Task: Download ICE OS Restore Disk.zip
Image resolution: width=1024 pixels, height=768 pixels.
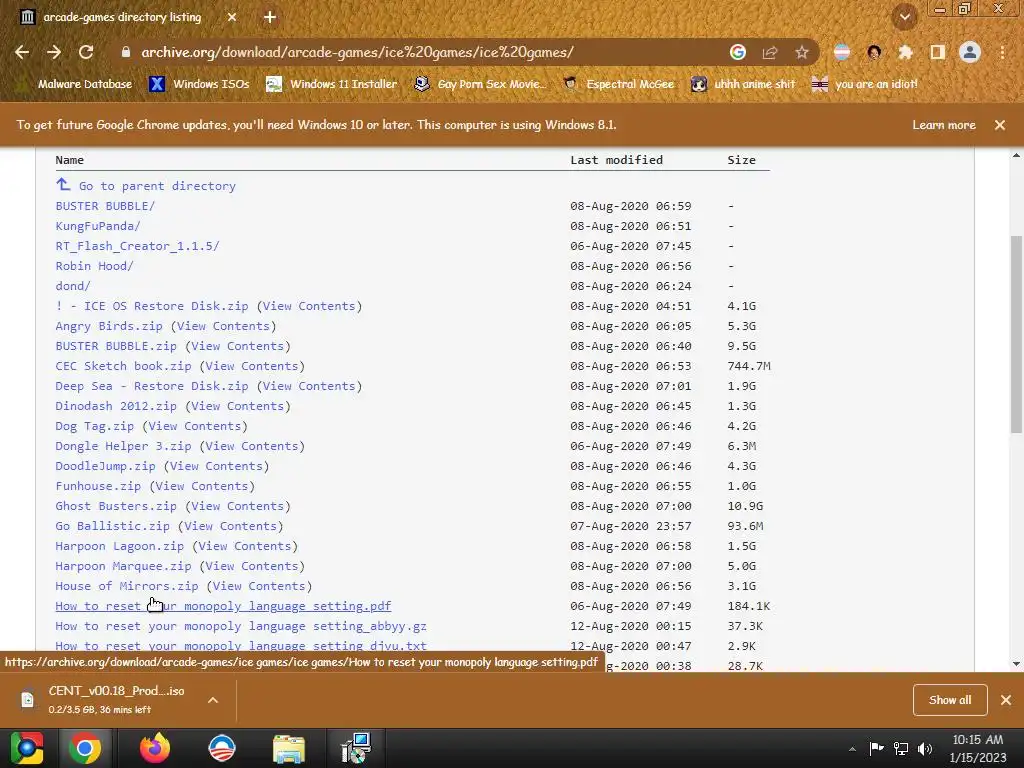Action: tap(152, 306)
